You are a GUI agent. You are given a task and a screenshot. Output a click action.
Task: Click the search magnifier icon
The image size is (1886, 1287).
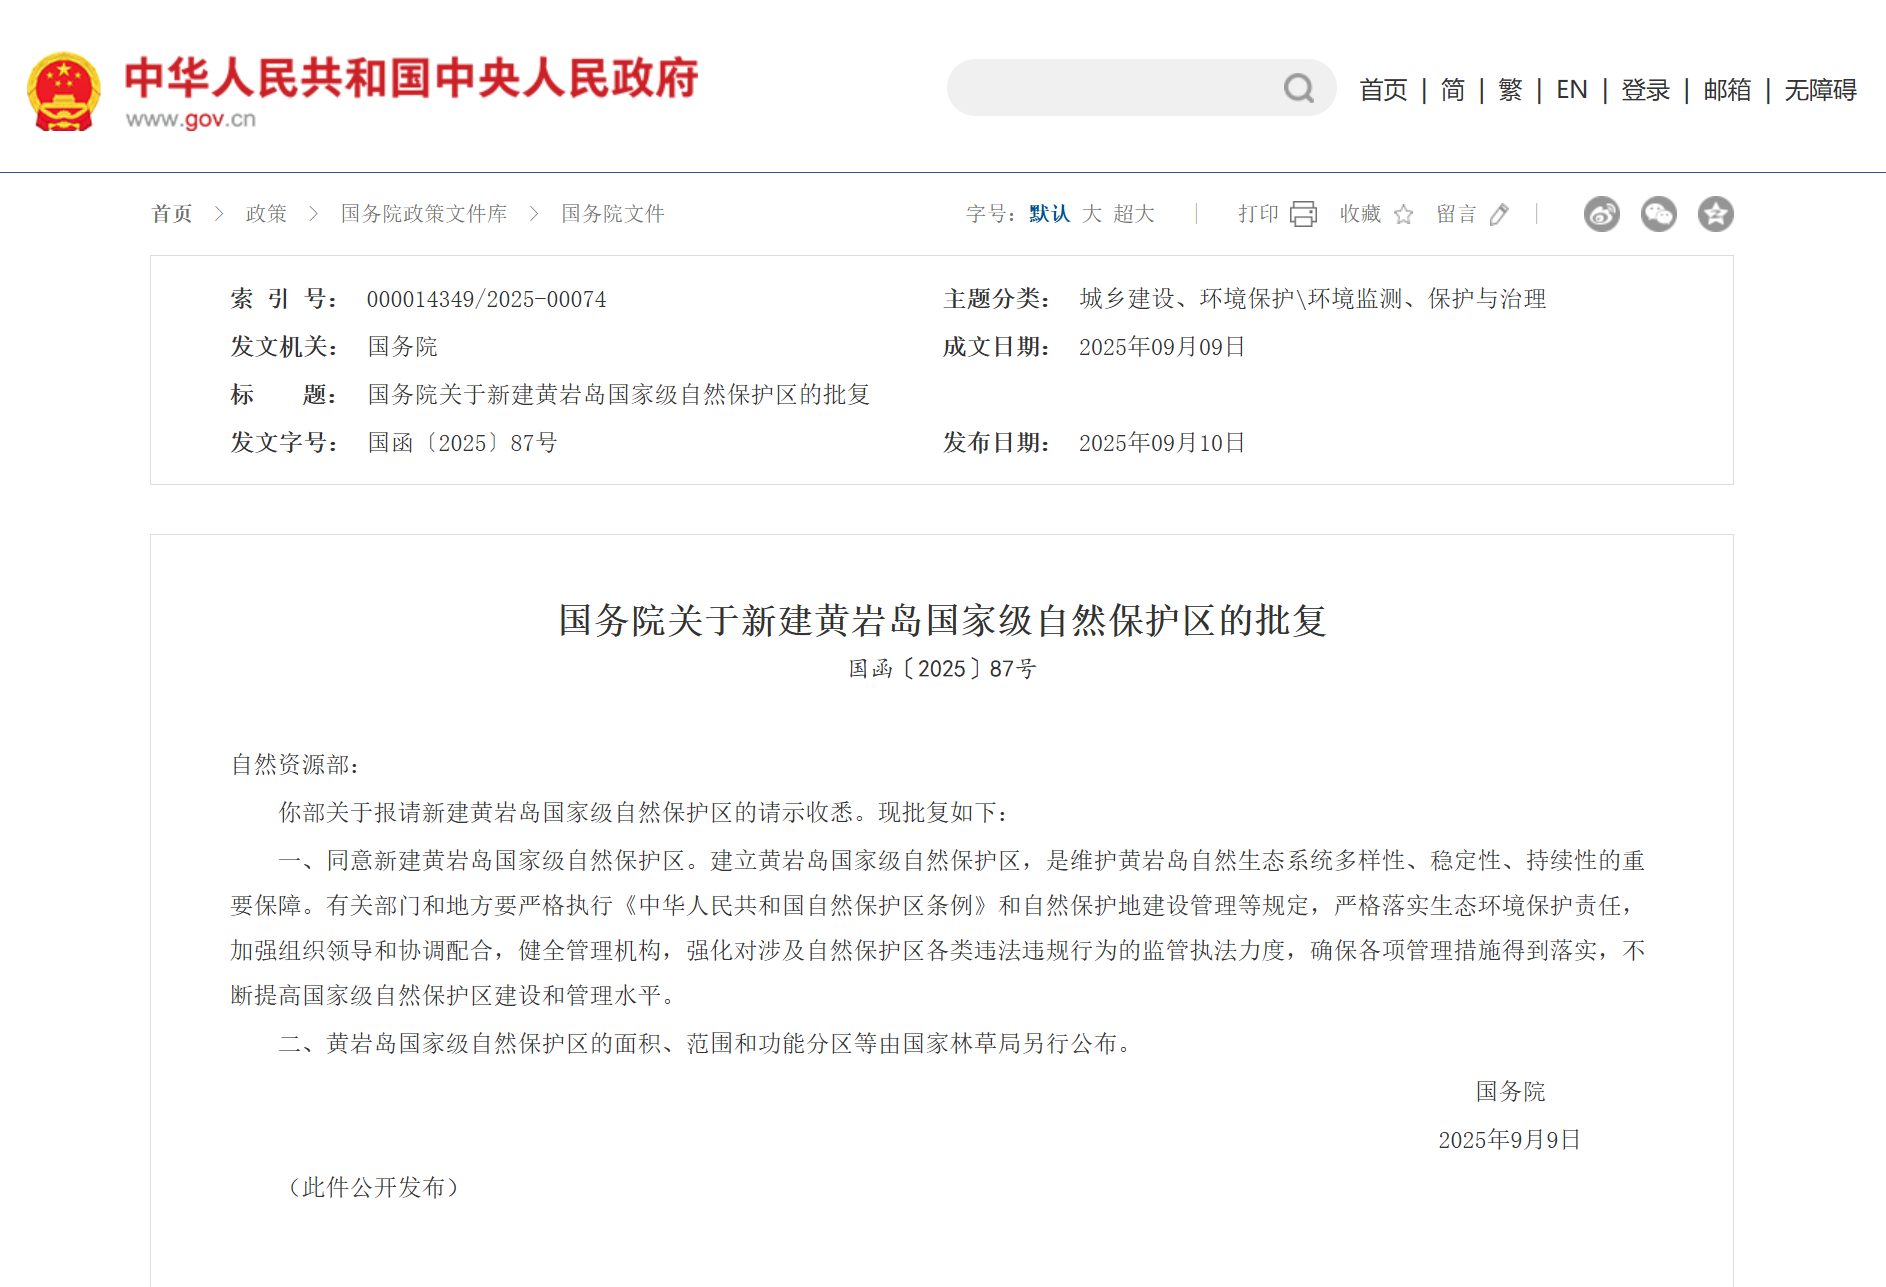tap(1298, 89)
